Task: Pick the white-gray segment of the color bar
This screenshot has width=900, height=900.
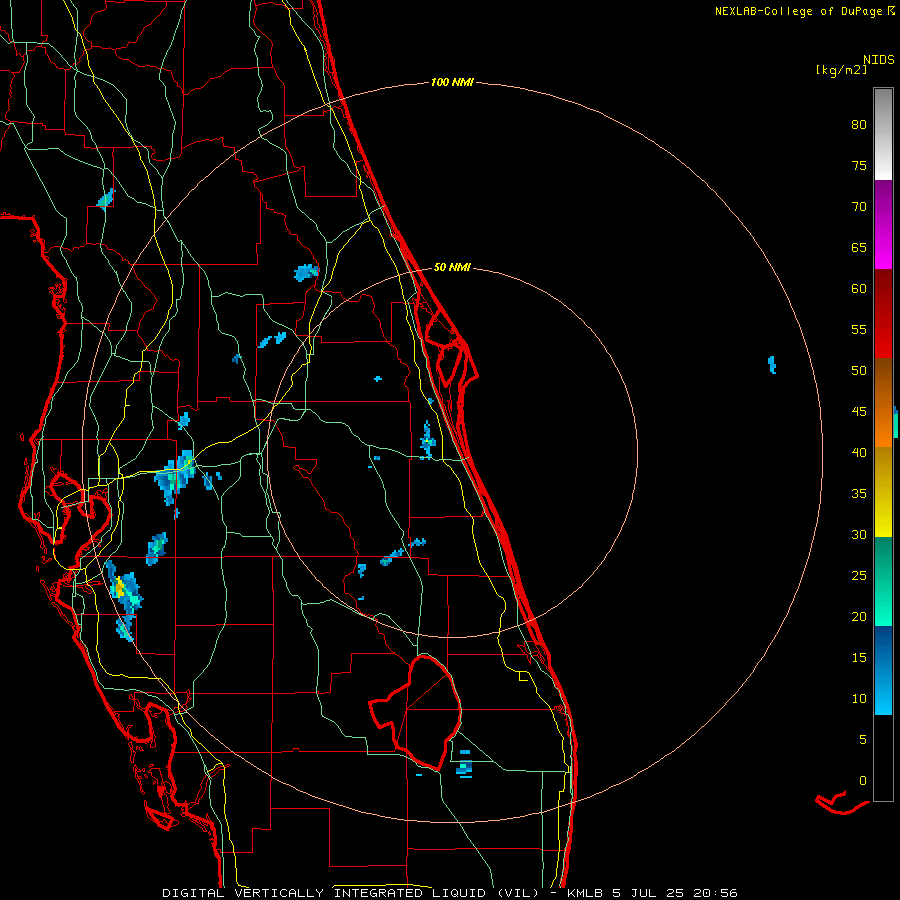Action: pyautogui.click(x=883, y=134)
